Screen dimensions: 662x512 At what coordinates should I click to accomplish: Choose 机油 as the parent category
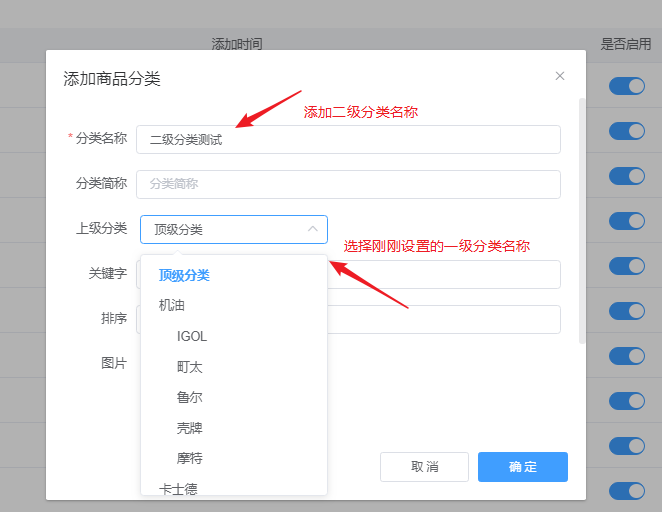(172, 305)
